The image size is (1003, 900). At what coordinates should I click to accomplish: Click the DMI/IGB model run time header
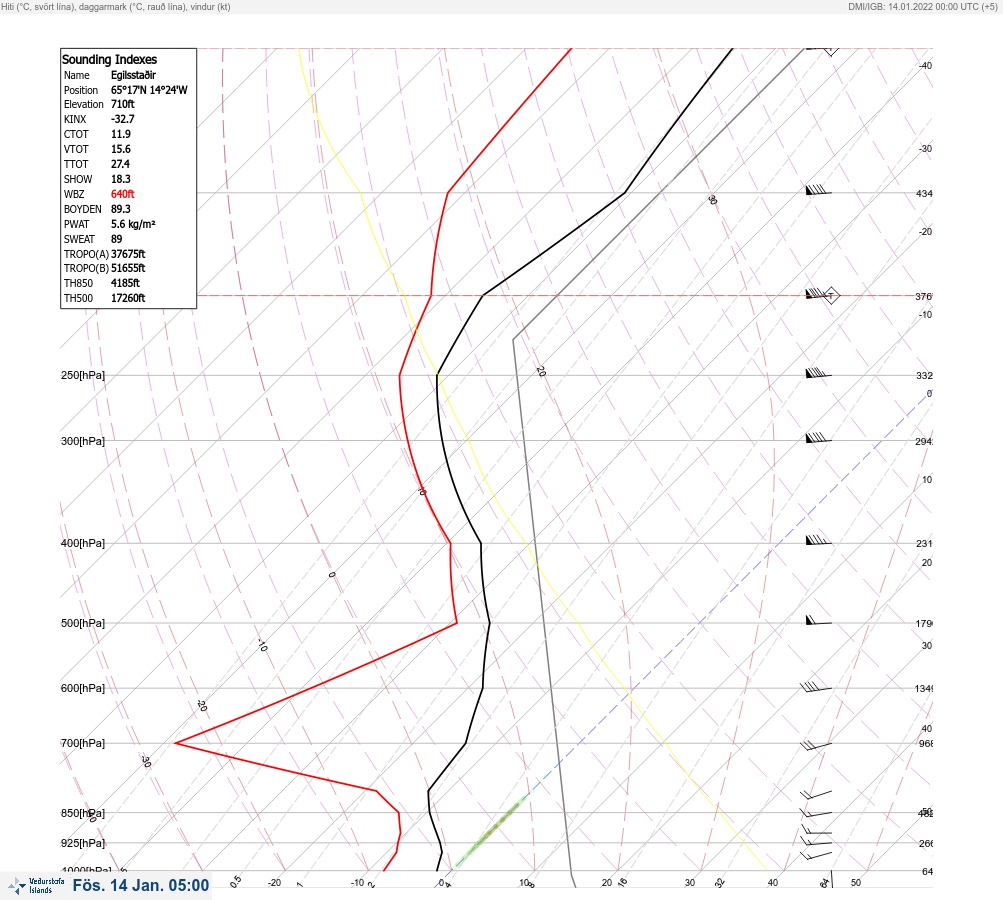coord(923,6)
